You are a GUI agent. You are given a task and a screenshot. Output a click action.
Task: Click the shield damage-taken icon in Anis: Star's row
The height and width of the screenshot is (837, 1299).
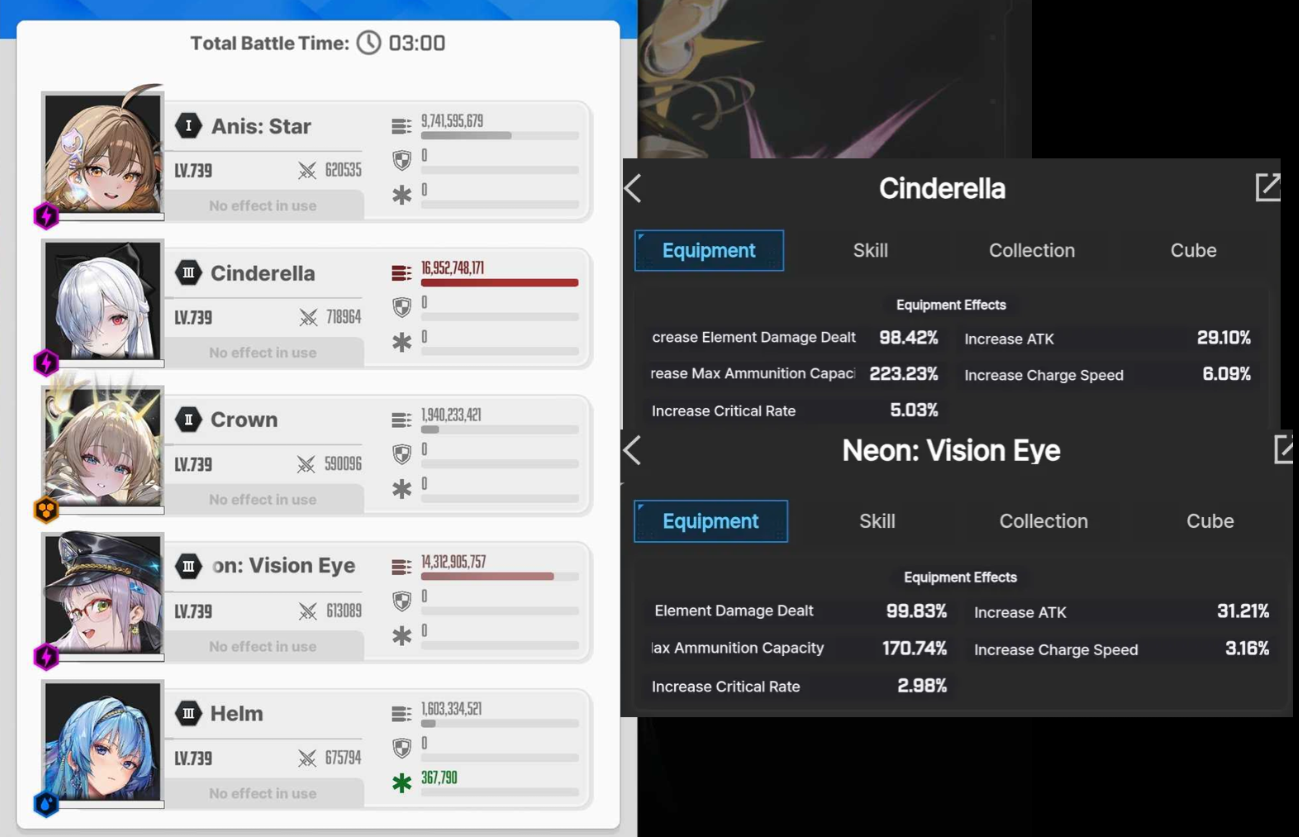[x=402, y=160]
